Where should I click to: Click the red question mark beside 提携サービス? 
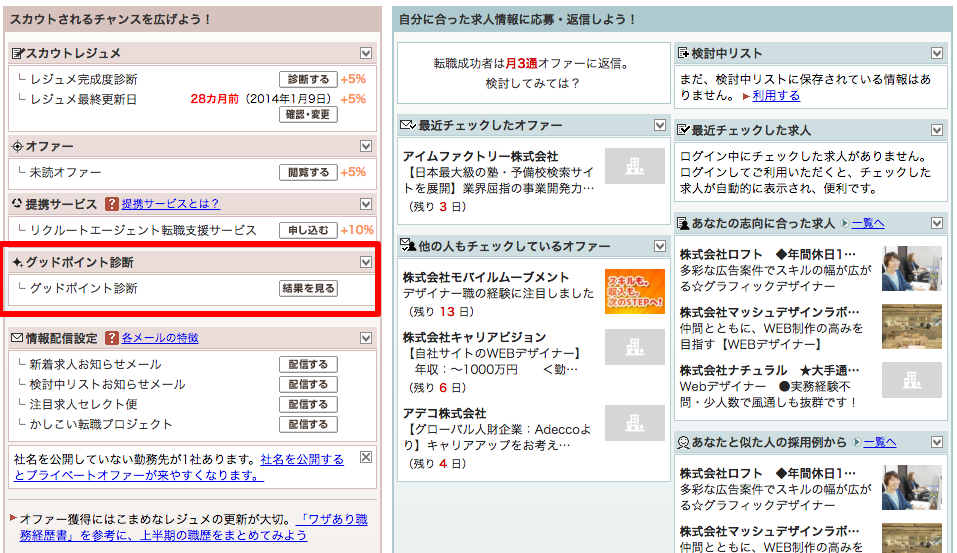tap(112, 204)
